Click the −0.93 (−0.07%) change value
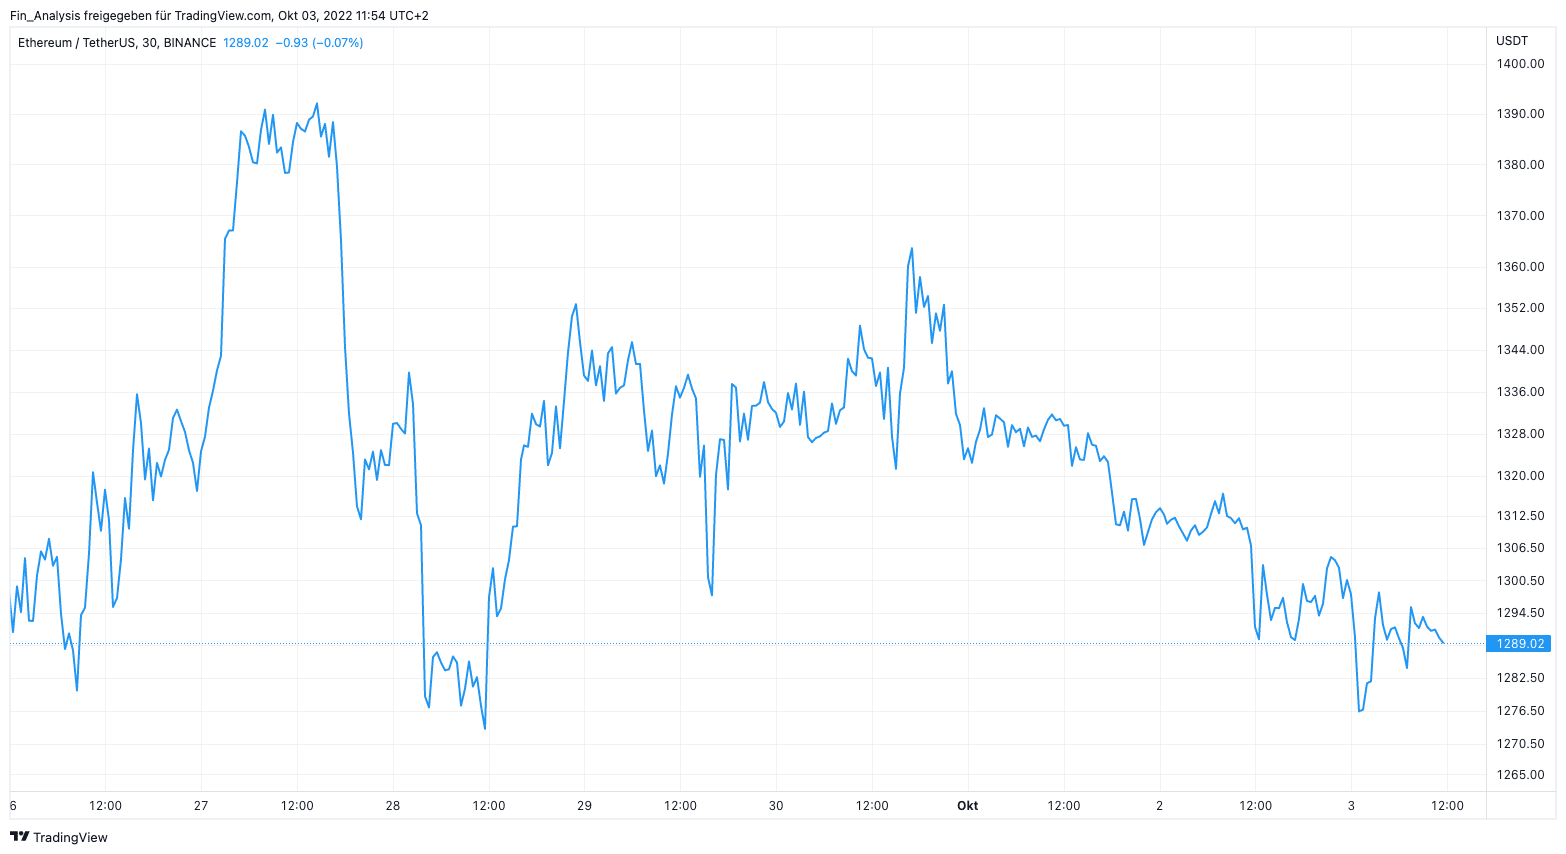Image resolution: width=1566 pixels, height=854 pixels. pyautogui.click(x=319, y=43)
